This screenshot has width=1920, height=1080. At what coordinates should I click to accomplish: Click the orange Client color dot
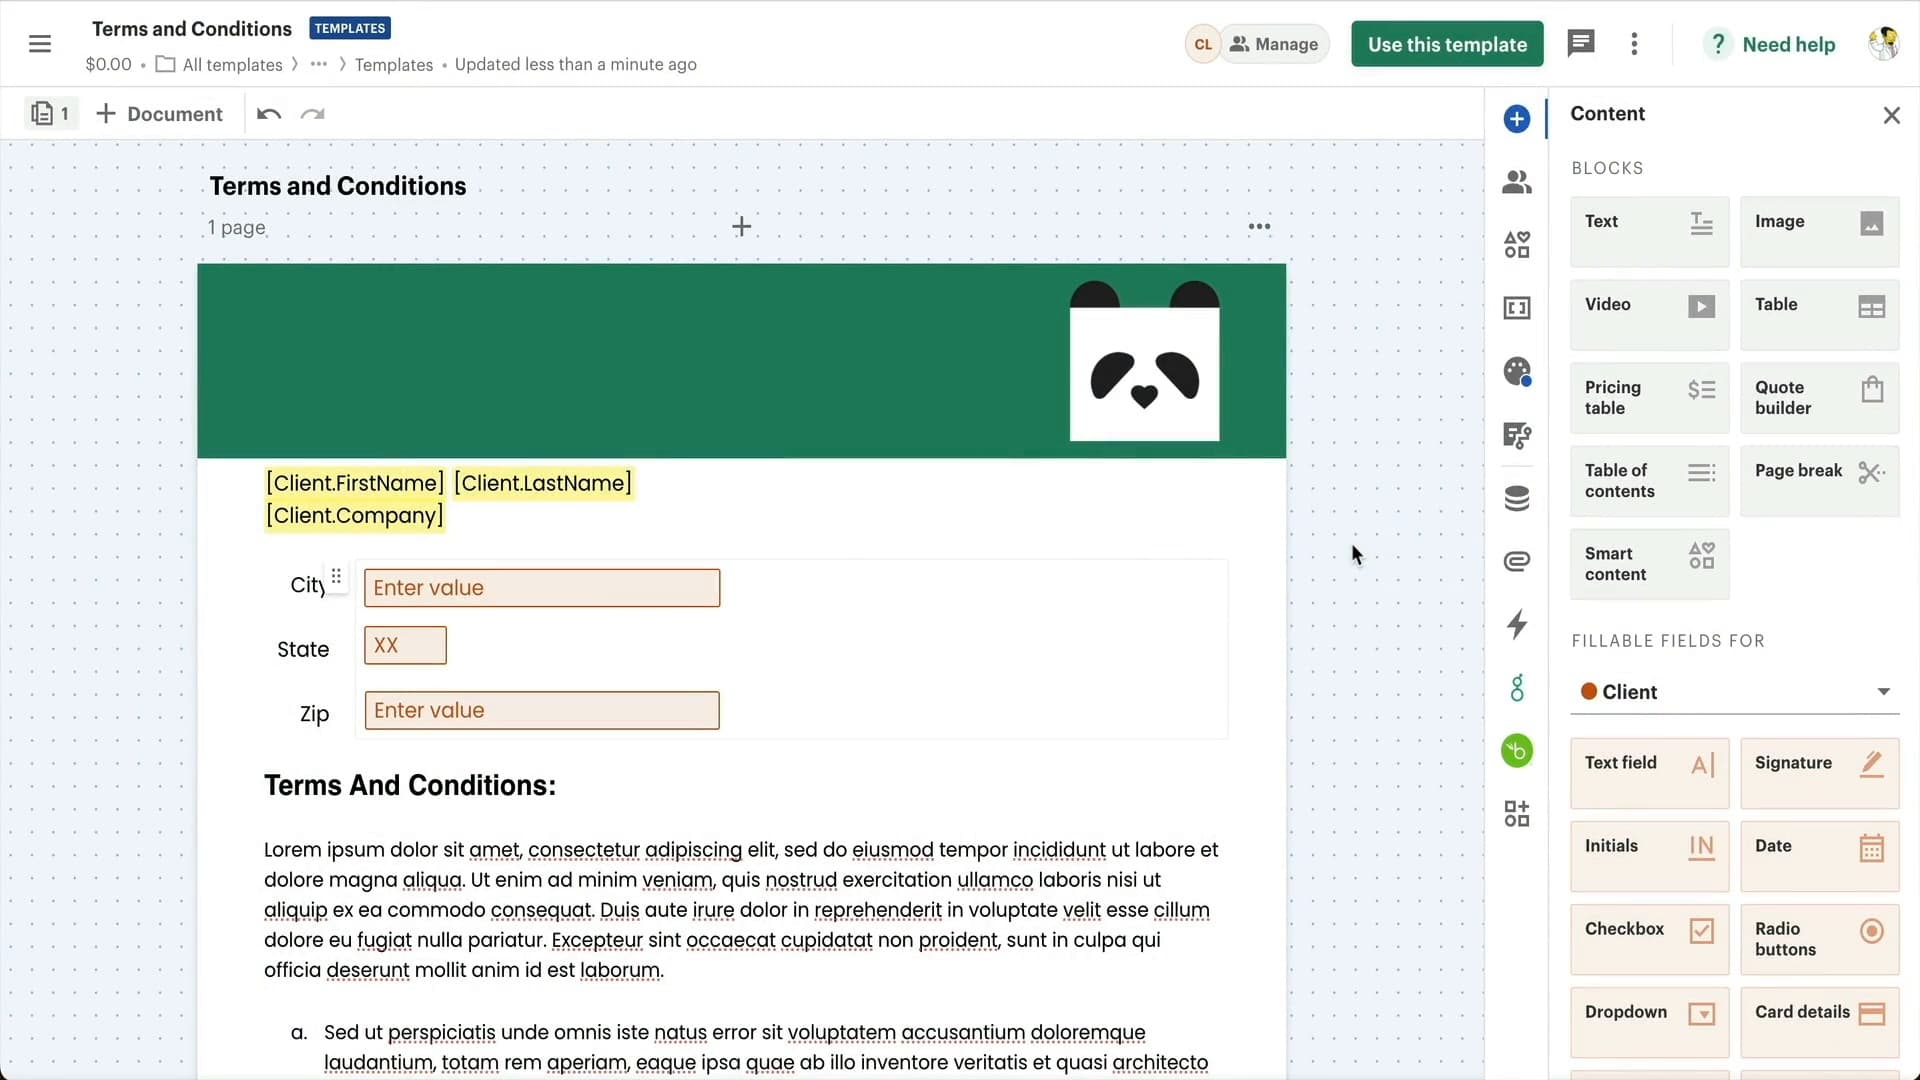(1588, 692)
